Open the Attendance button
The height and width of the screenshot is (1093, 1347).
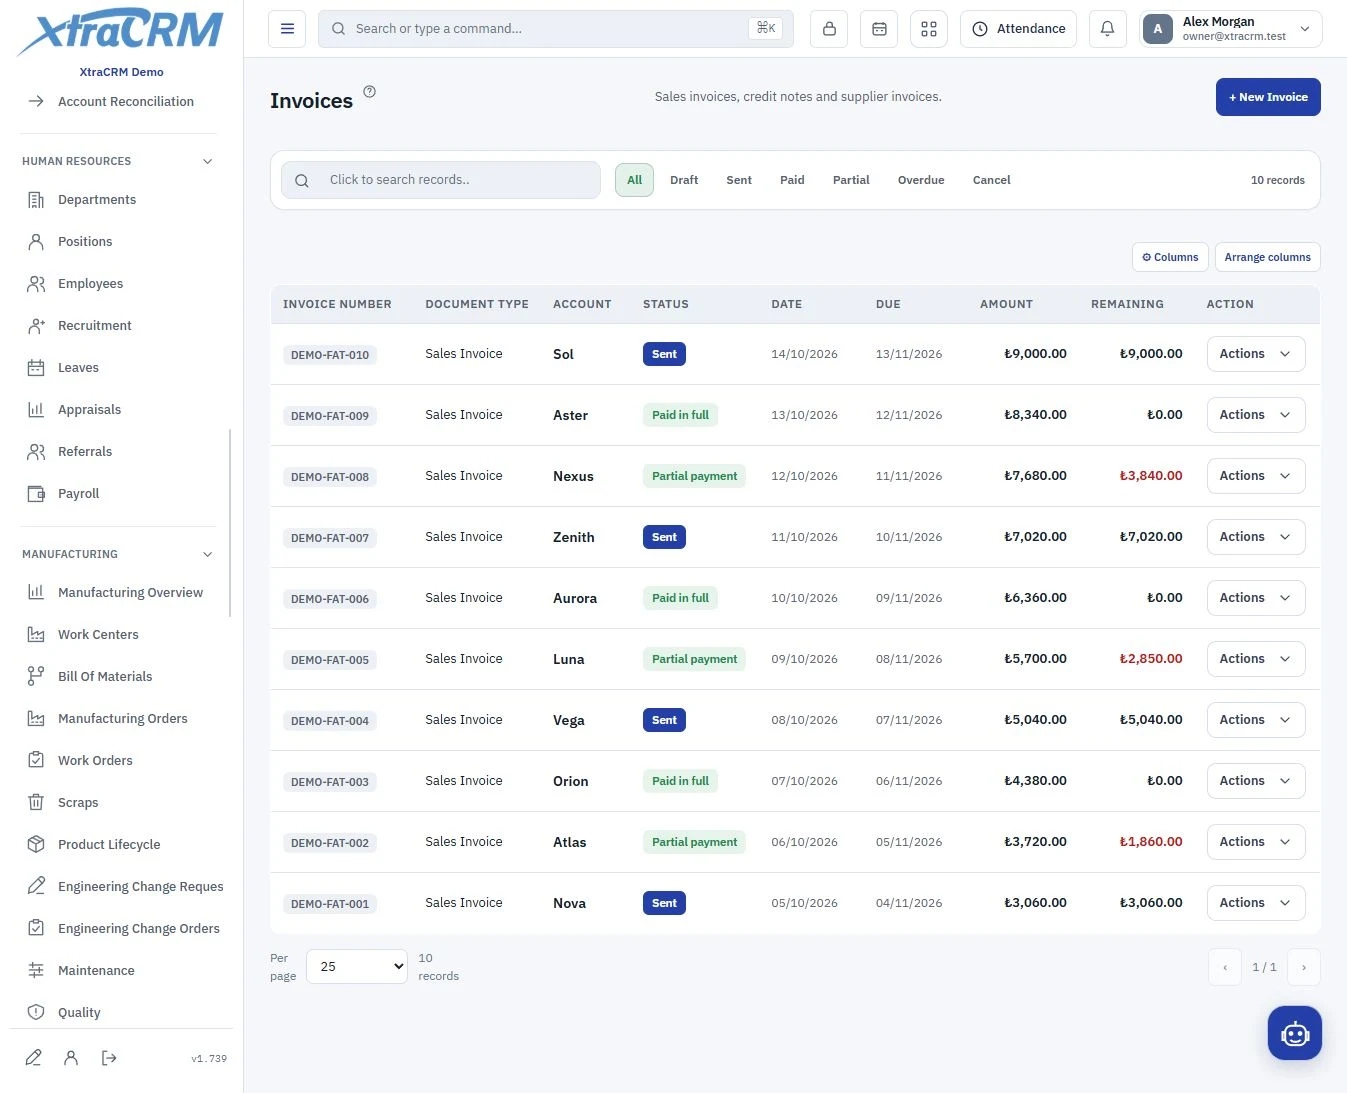click(x=1018, y=29)
